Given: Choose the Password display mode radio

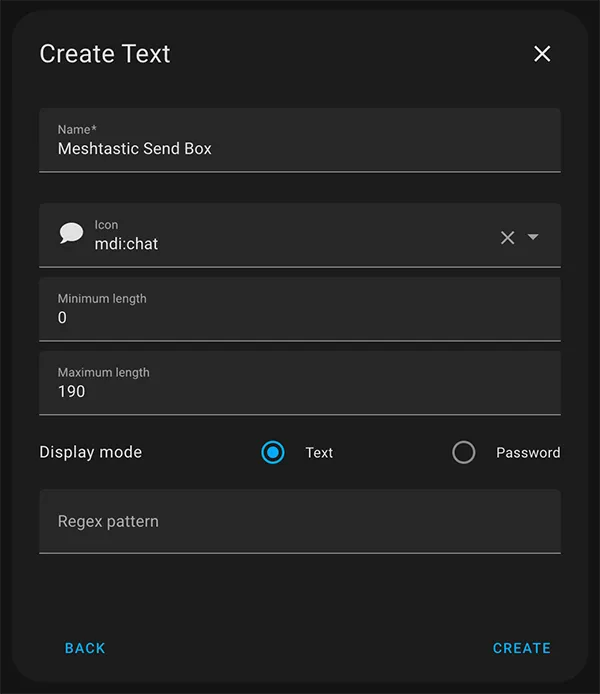Looking at the screenshot, I should click(464, 452).
